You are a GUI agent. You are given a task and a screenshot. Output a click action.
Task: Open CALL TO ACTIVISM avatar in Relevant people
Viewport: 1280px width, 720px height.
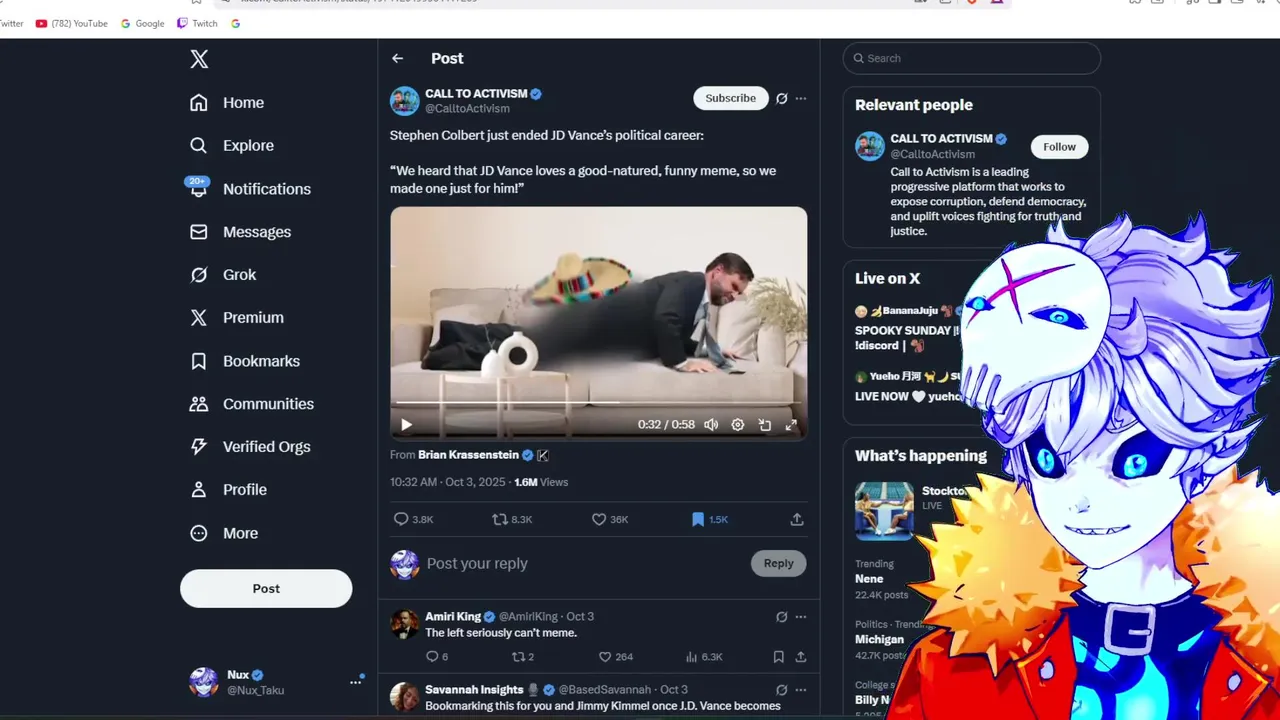870,146
